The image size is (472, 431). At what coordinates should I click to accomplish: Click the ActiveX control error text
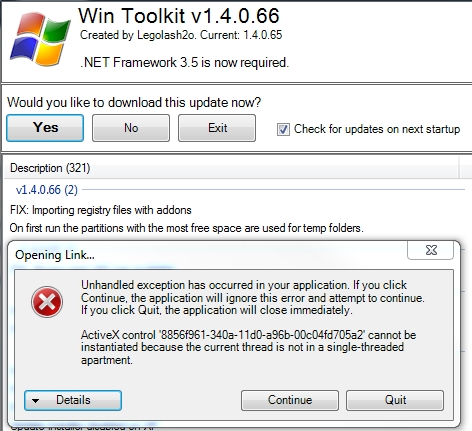point(248,347)
